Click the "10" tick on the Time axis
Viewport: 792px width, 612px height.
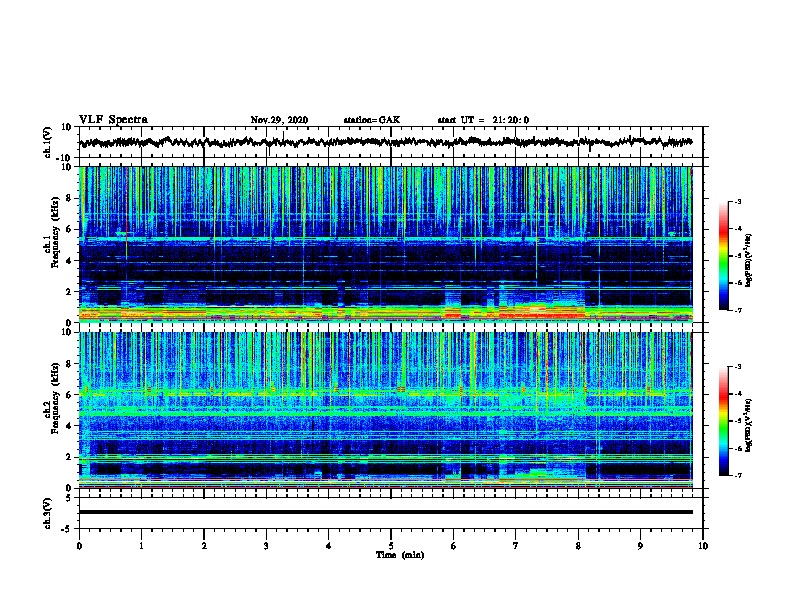click(x=703, y=546)
